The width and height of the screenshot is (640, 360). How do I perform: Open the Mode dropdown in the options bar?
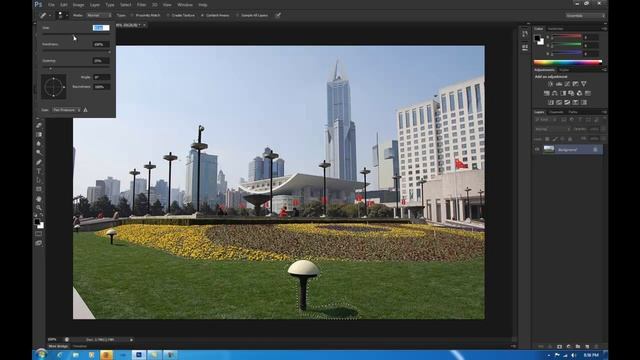[x=99, y=16]
